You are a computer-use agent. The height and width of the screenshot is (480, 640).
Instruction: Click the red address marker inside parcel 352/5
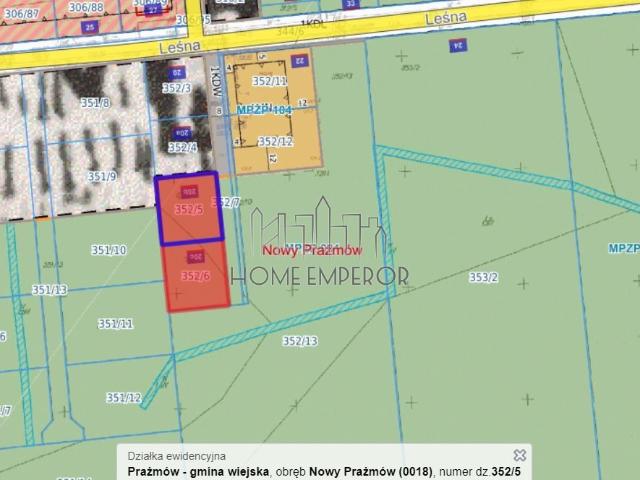point(189,191)
